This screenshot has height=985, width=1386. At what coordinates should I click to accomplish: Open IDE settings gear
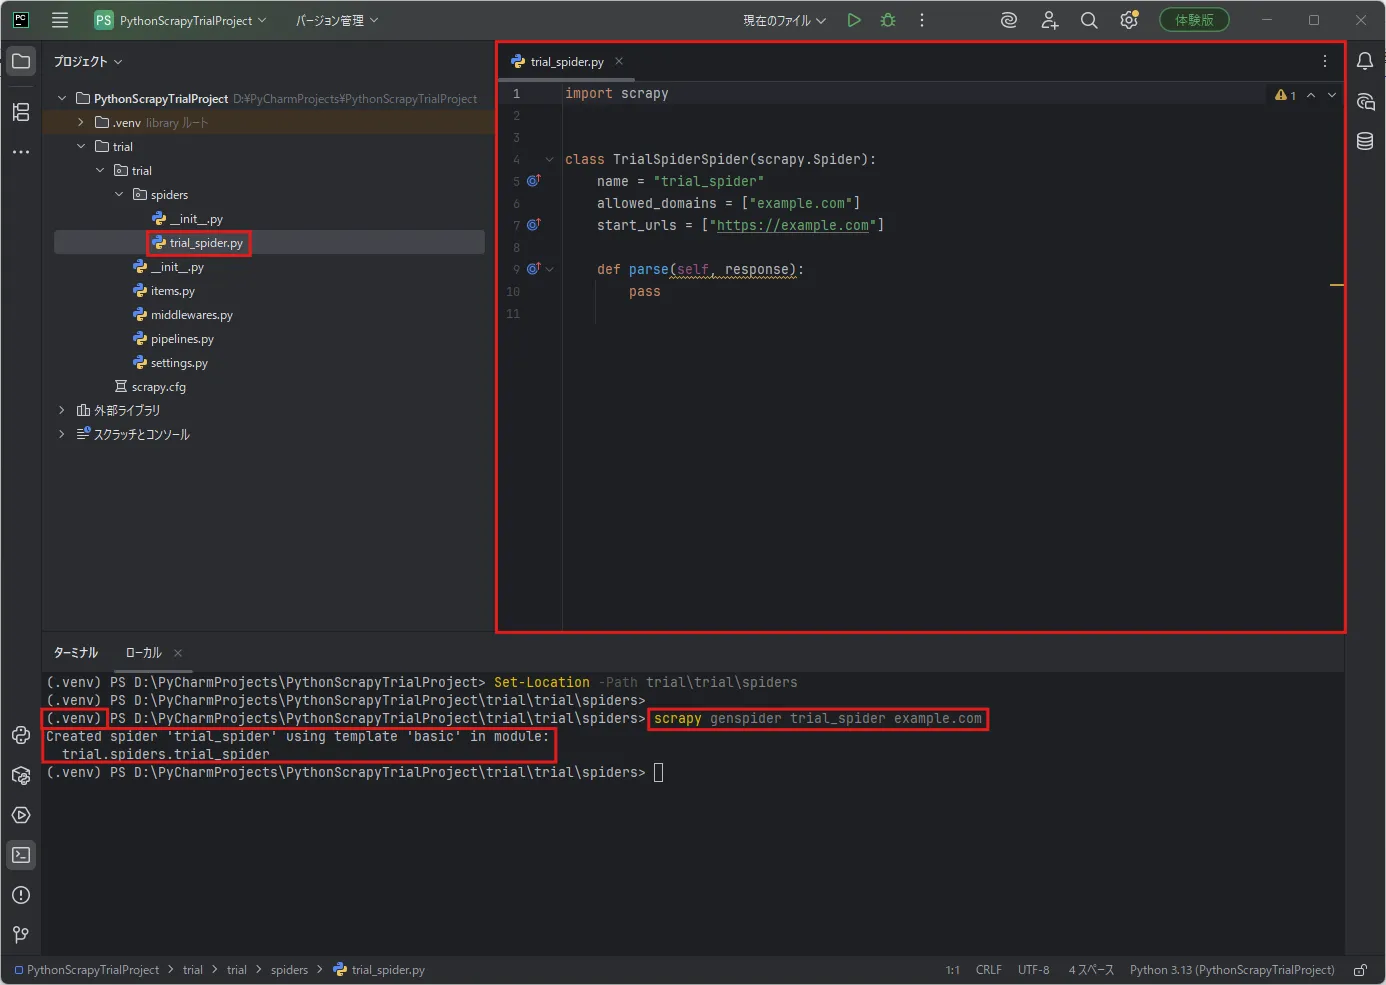coord(1129,20)
